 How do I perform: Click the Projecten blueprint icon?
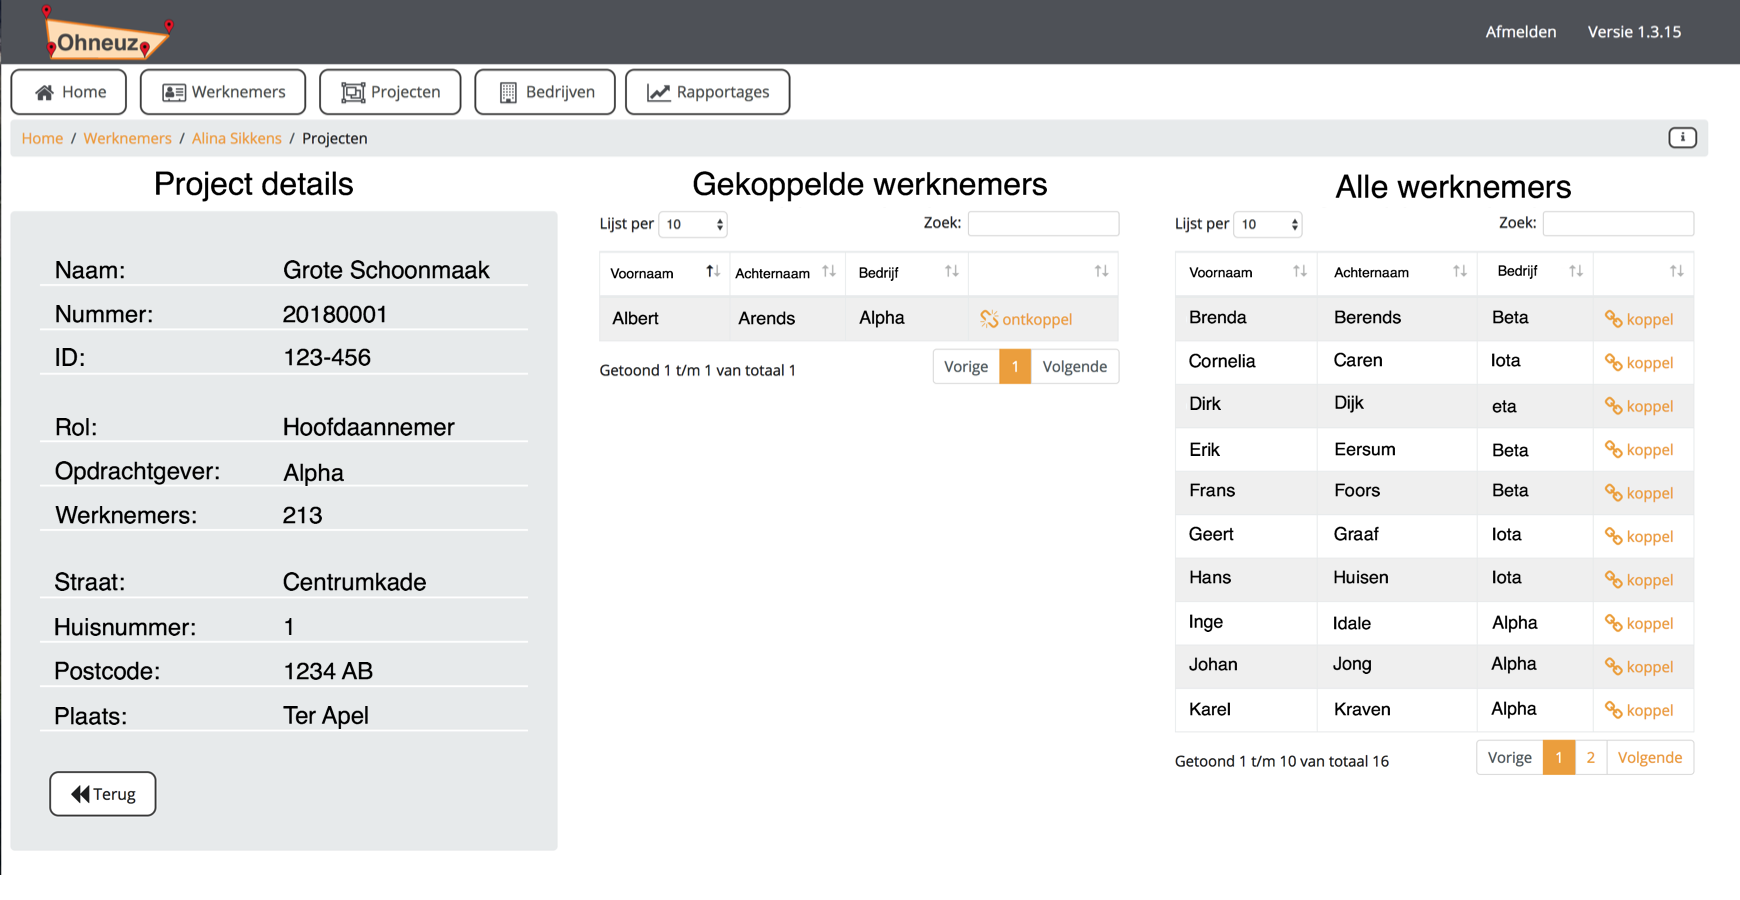pos(354,91)
